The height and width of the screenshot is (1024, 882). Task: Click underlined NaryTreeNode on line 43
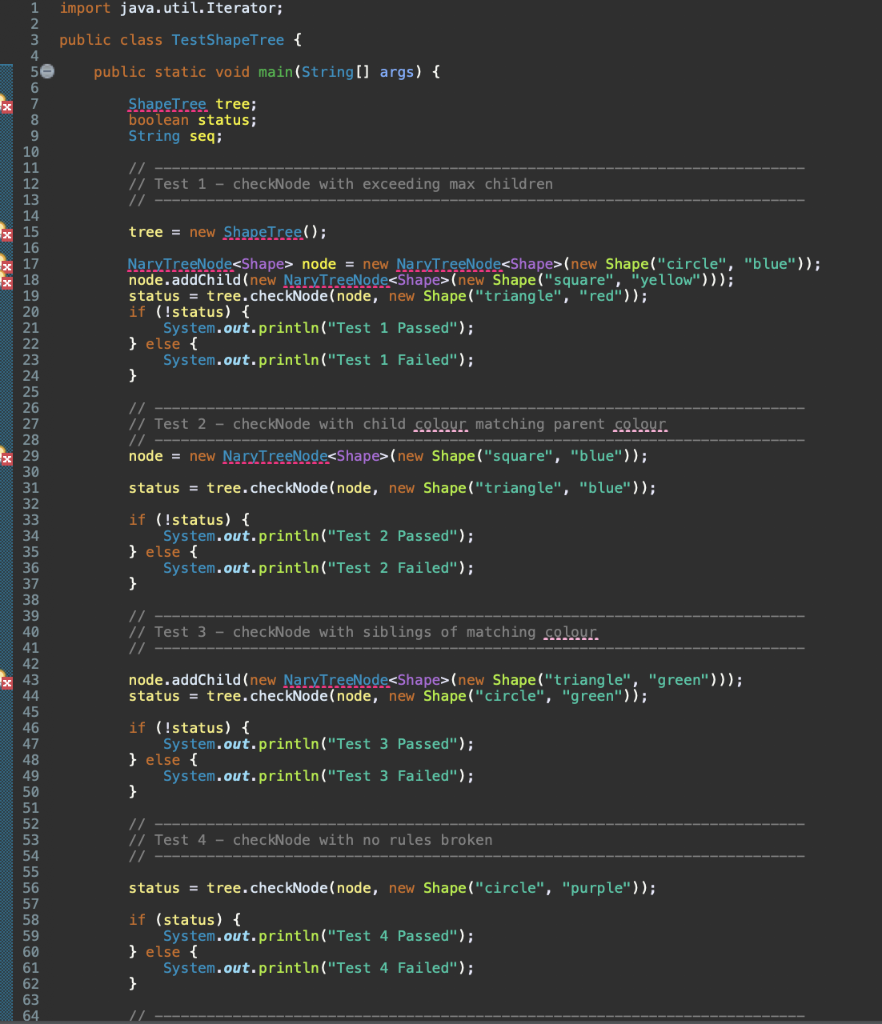pyautogui.click(x=336, y=680)
